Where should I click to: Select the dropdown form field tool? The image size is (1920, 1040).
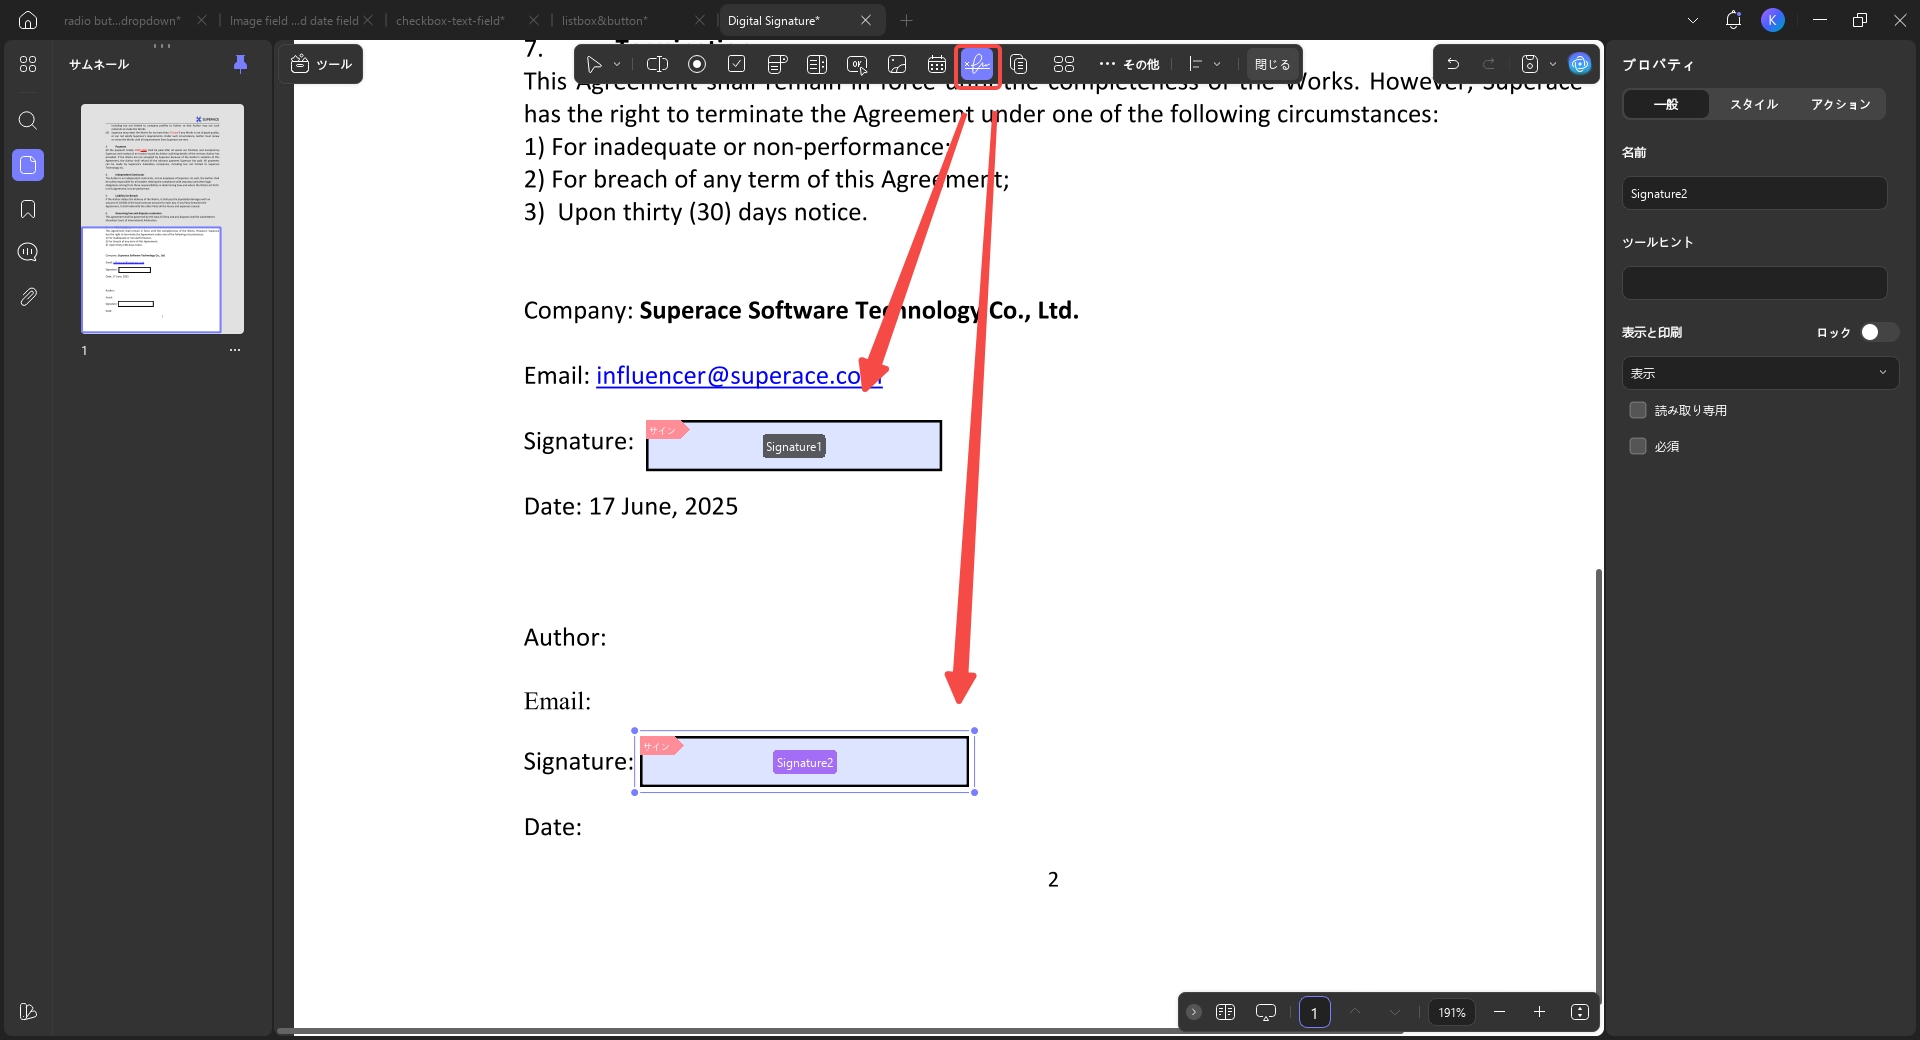pyautogui.click(x=777, y=64)
